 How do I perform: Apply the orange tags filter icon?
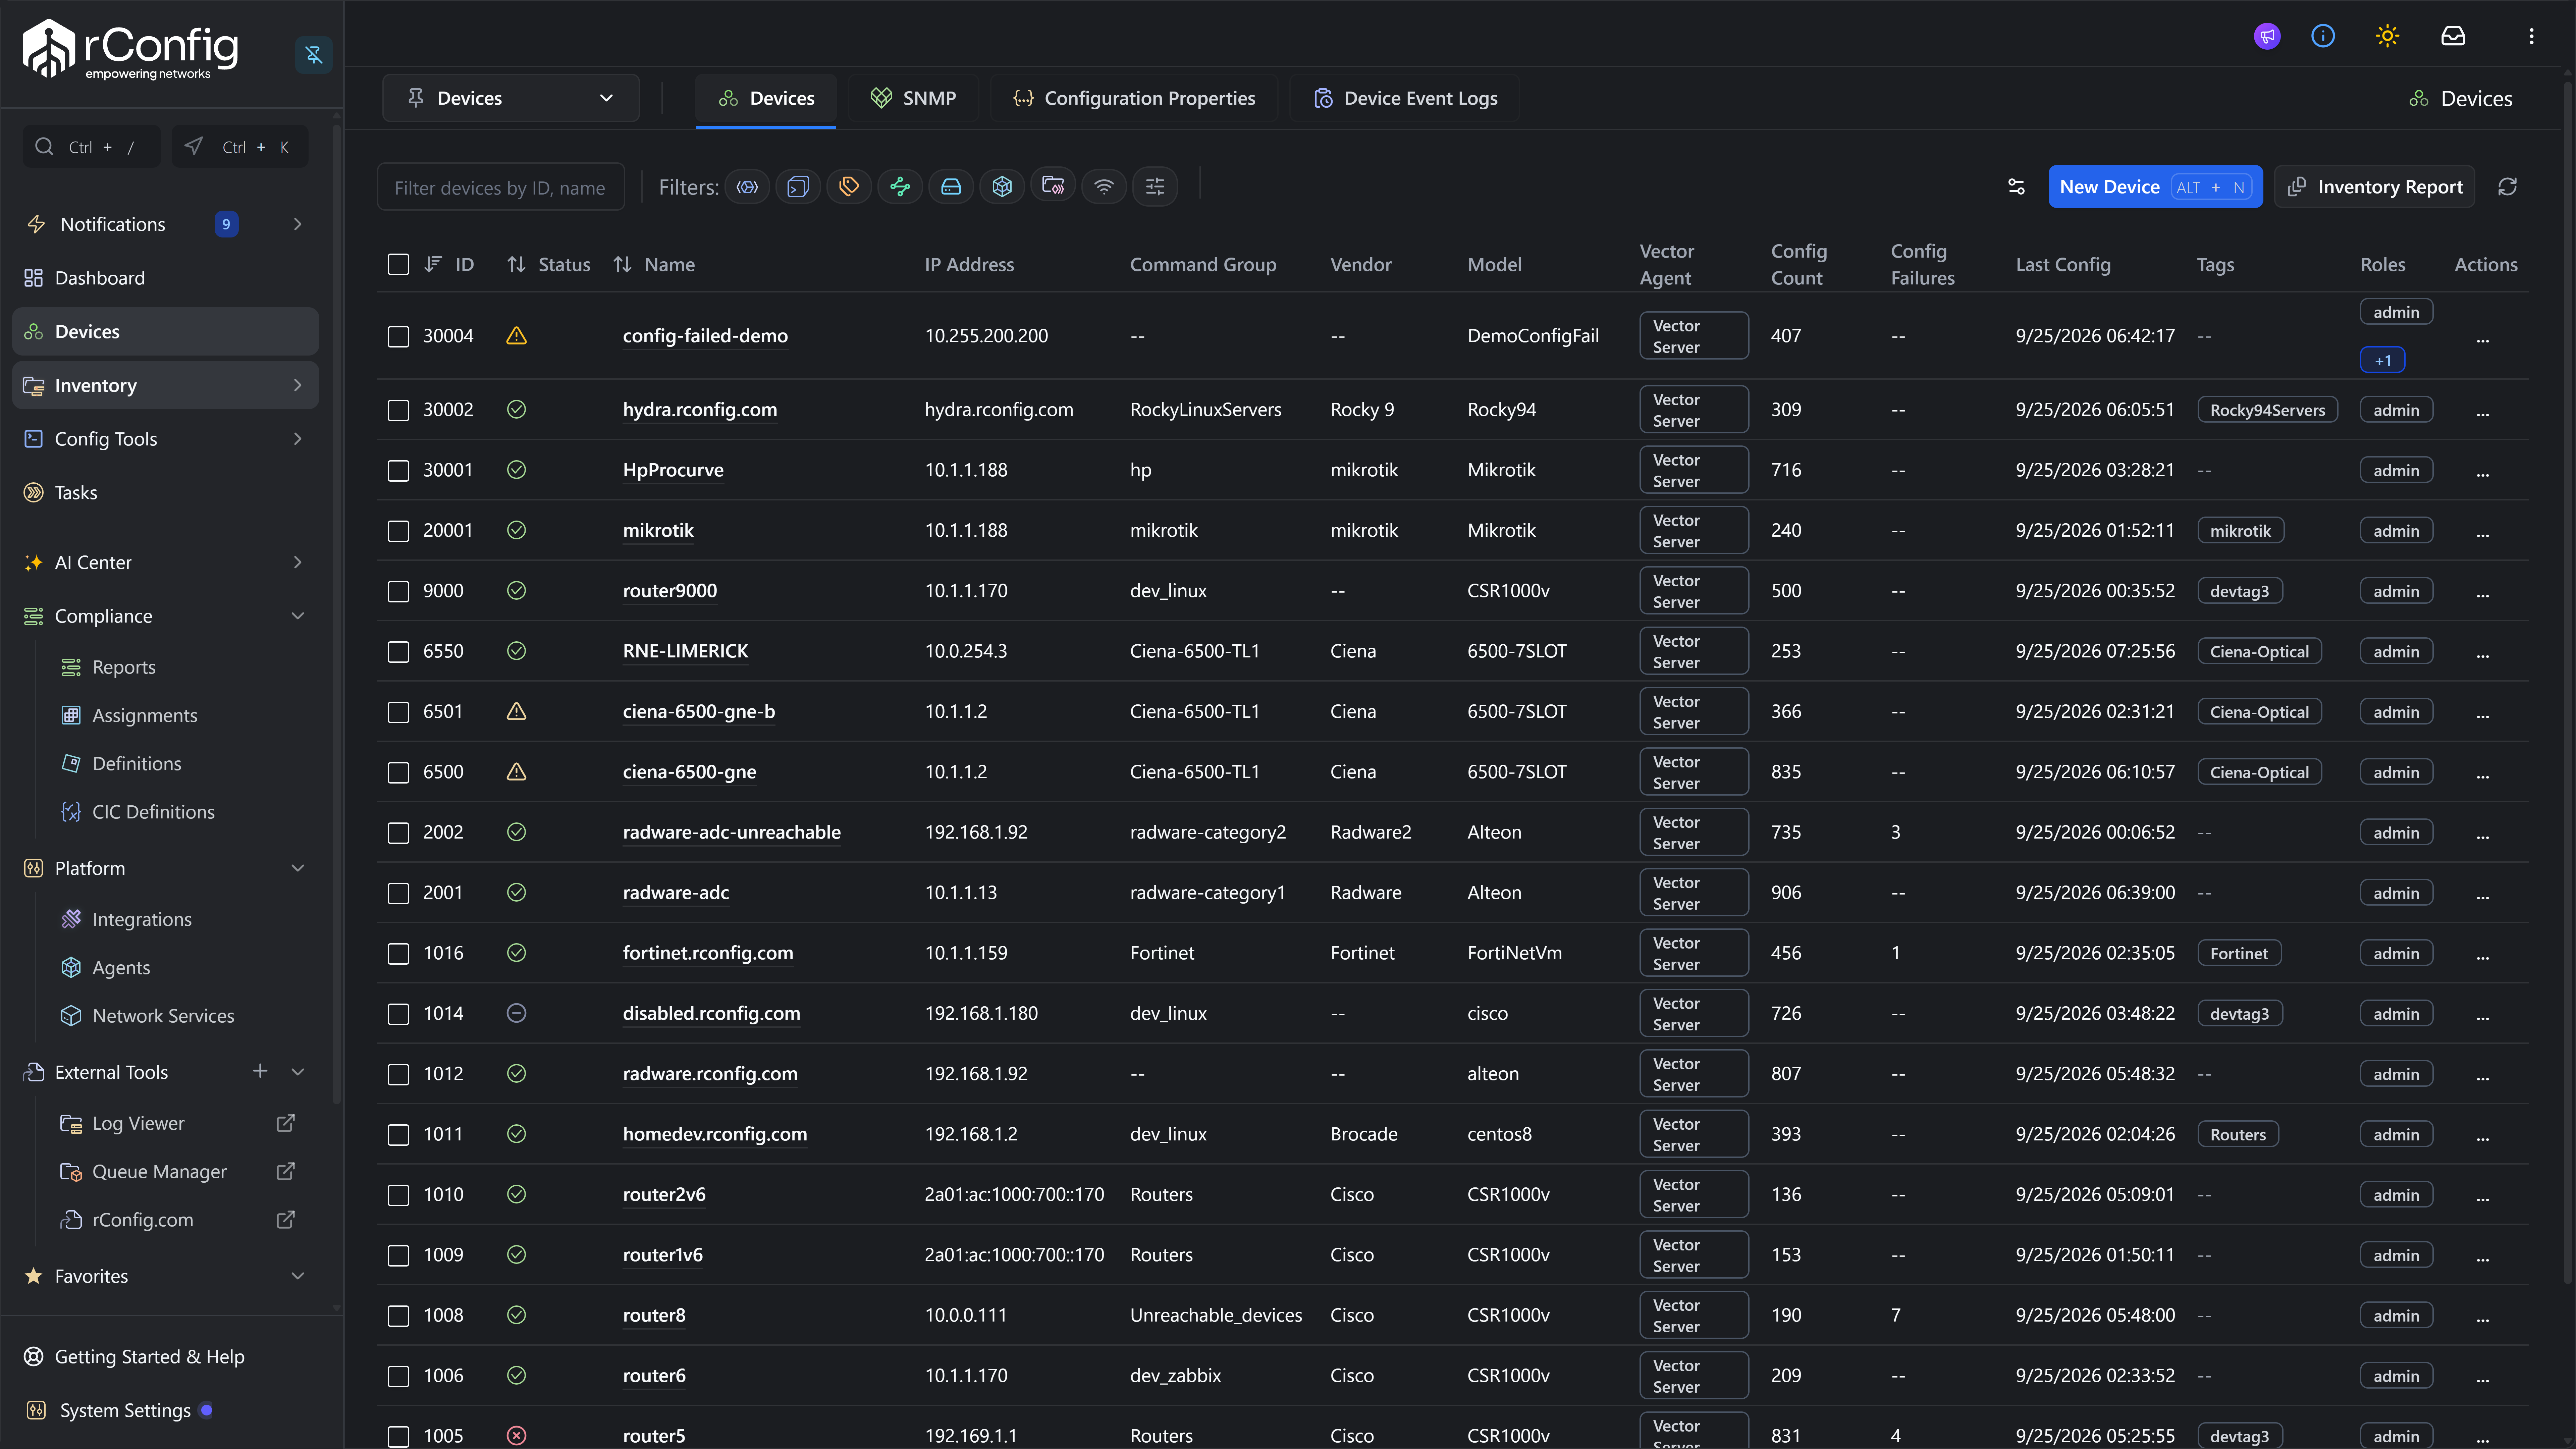coord(849,187)
